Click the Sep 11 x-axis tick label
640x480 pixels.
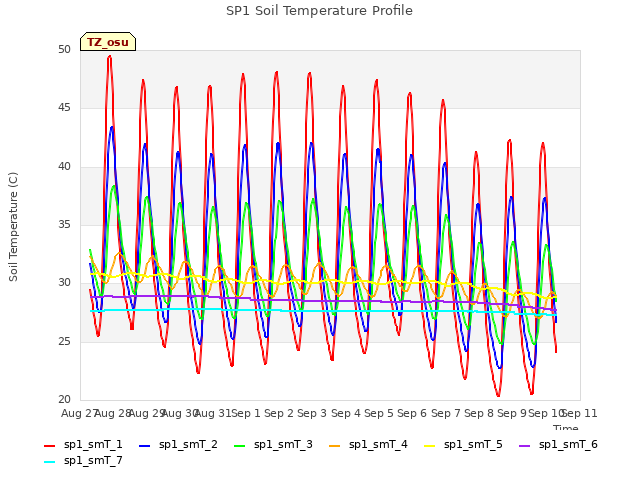(x=580, y=413)
